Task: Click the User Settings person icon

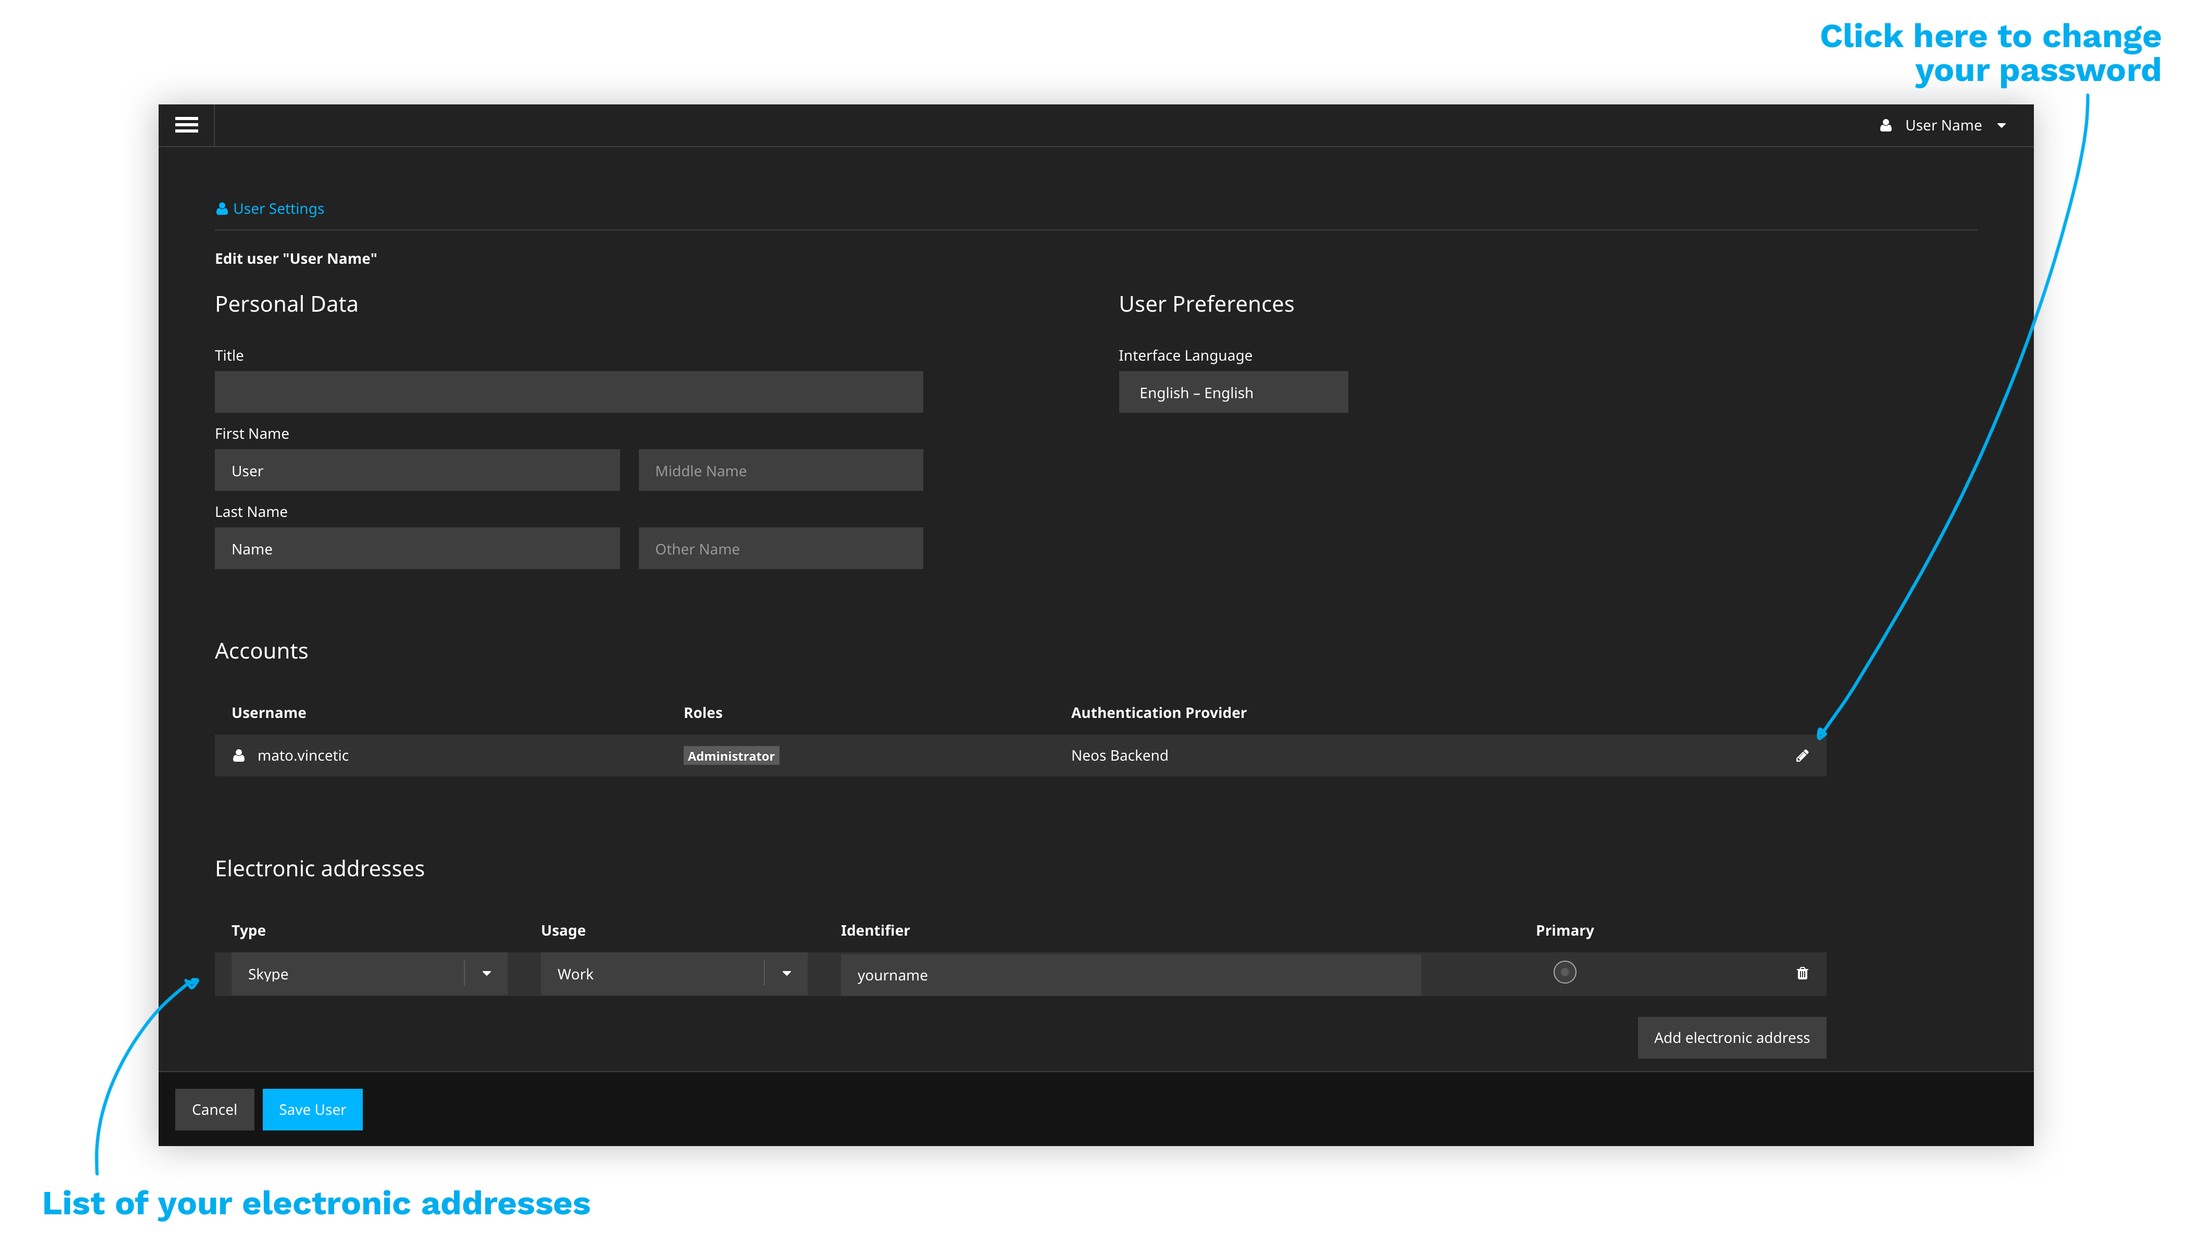Action: pos(221,208)
